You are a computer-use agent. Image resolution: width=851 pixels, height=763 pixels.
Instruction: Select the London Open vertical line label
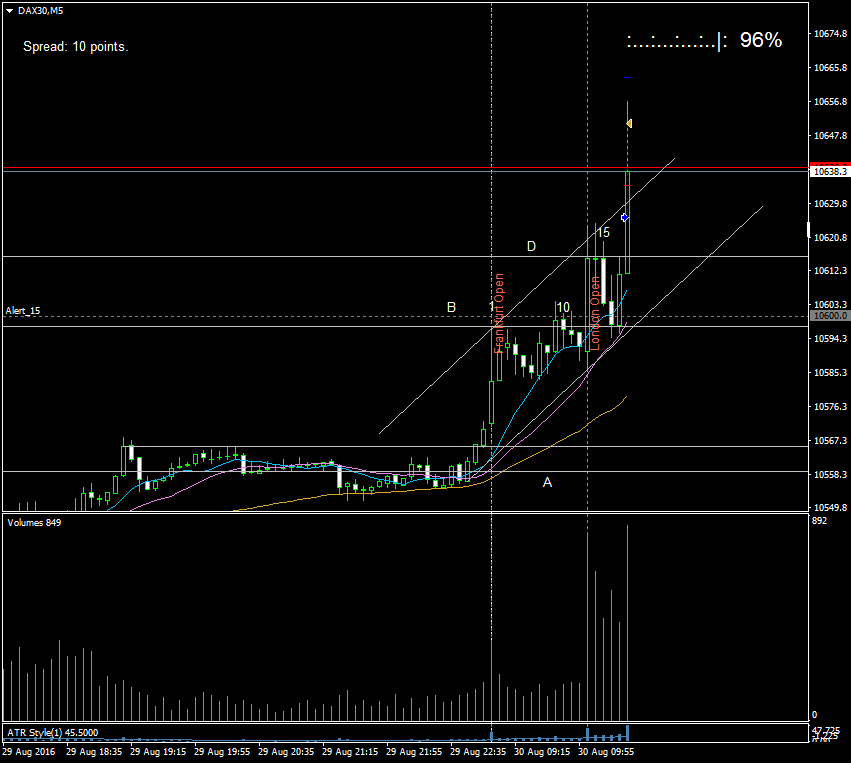click(594, 314)
